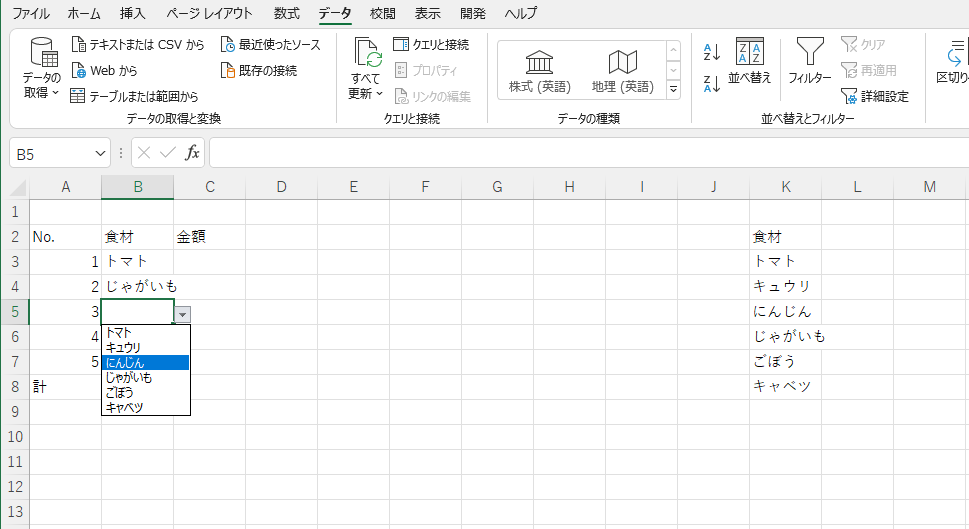969x529 pixels.
Task: Click リンクの編集 button
Action: (x=433, y=96)
